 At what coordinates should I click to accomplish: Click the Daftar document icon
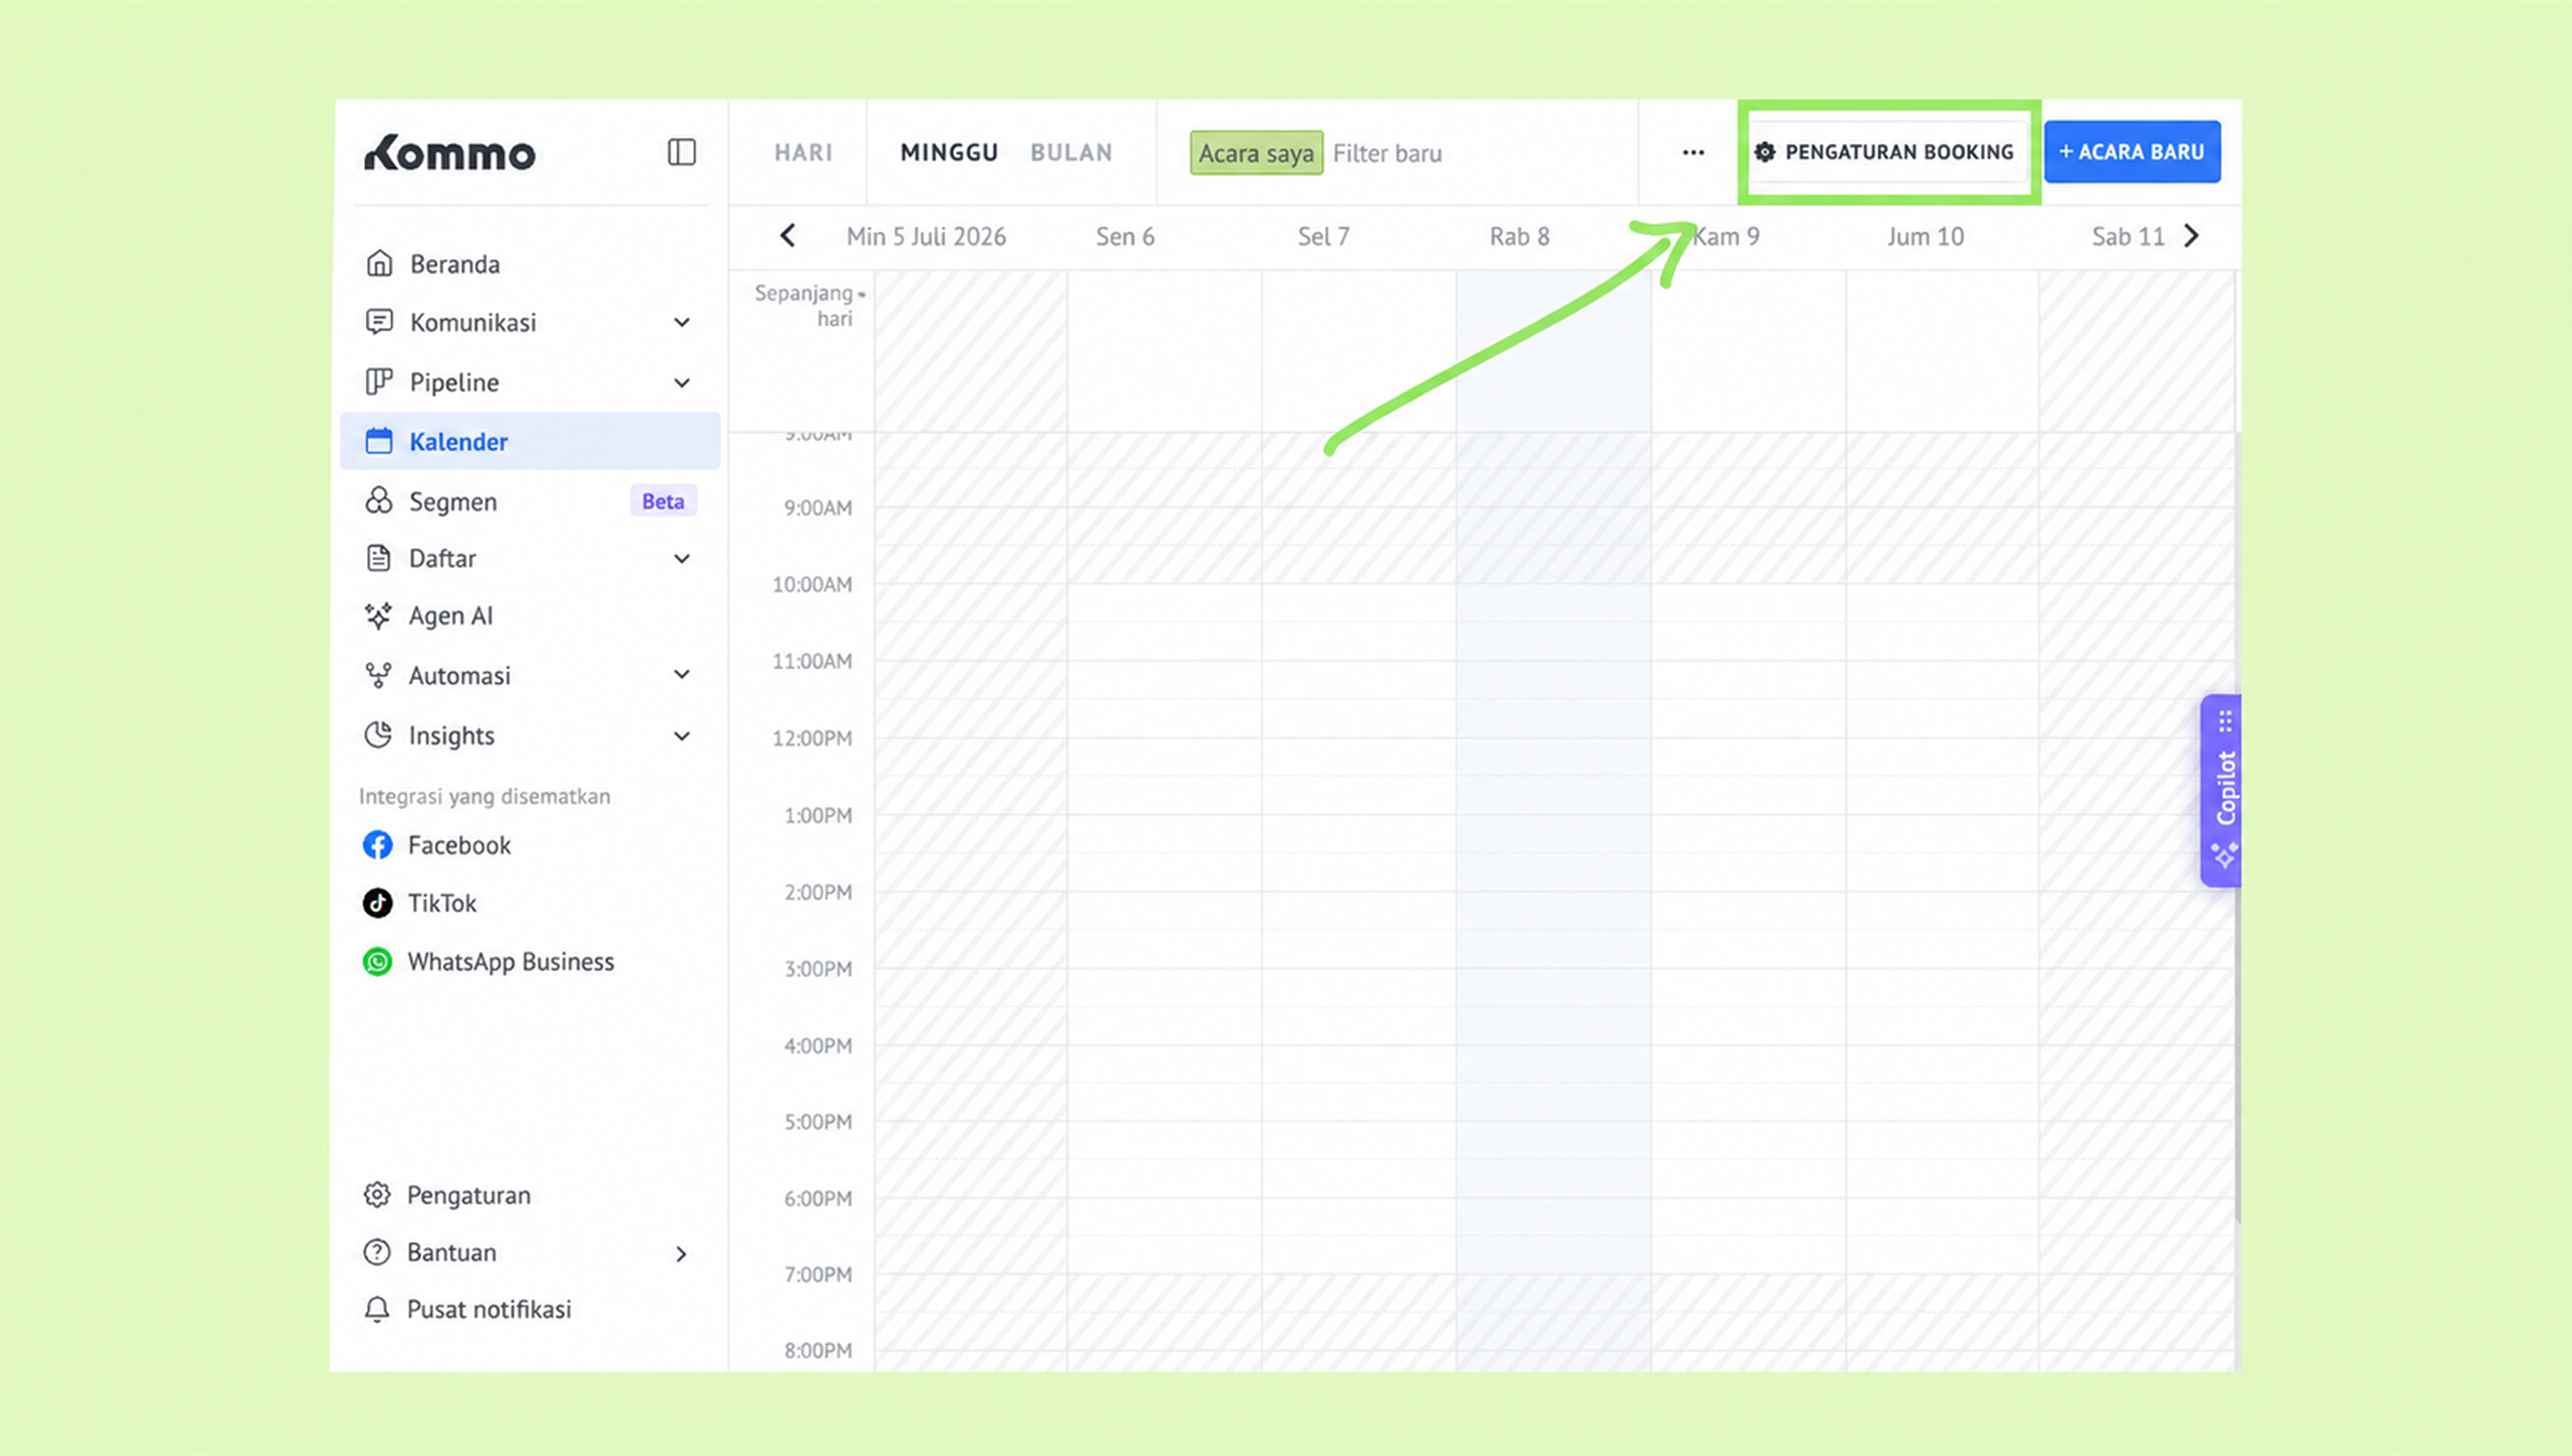pos(379,558)
